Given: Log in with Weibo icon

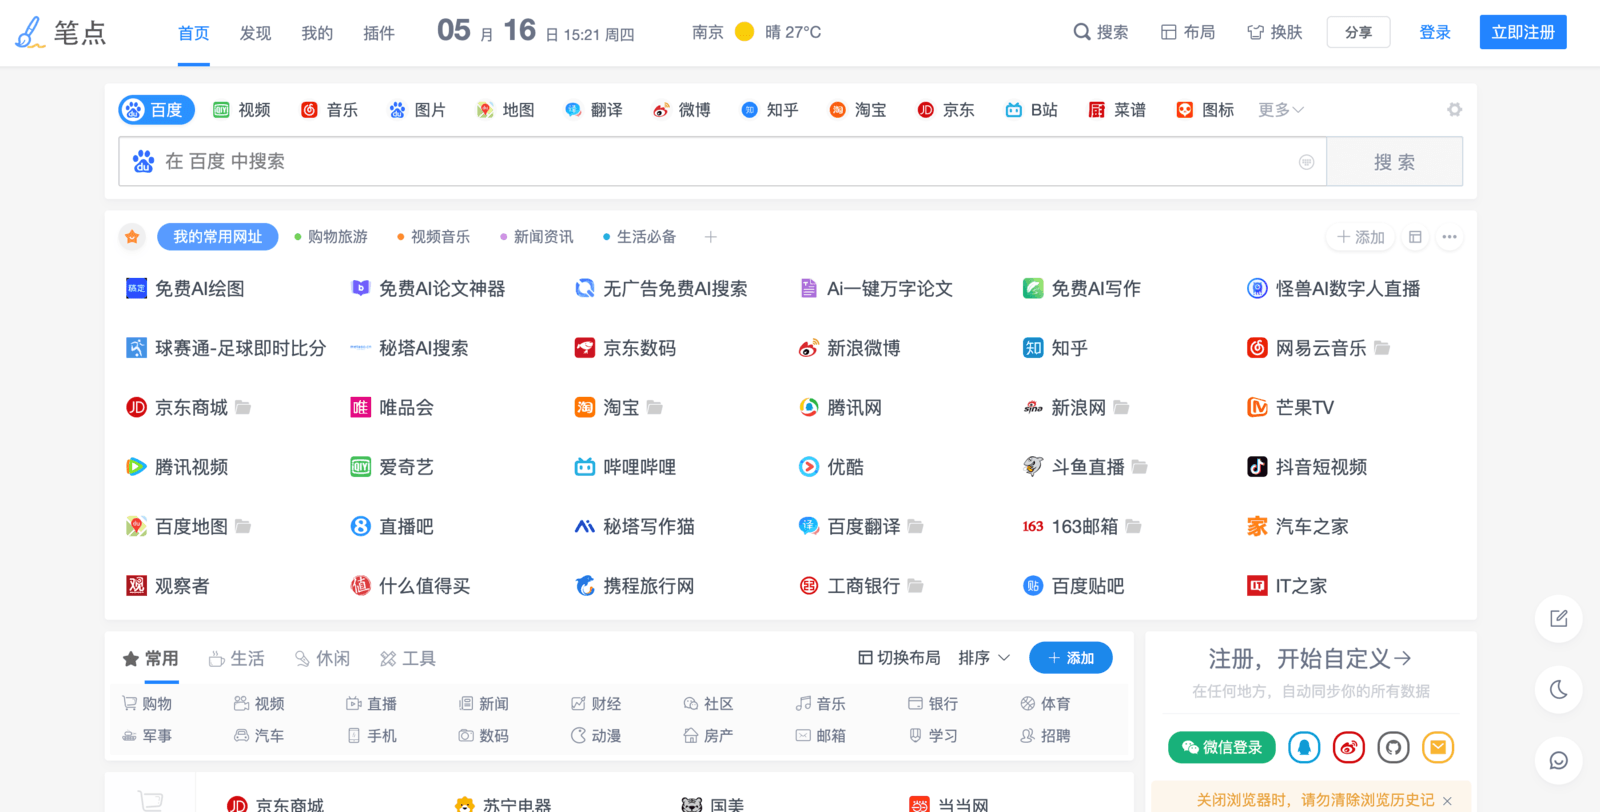Looking at the screenshot, I should click(1348, 747).
